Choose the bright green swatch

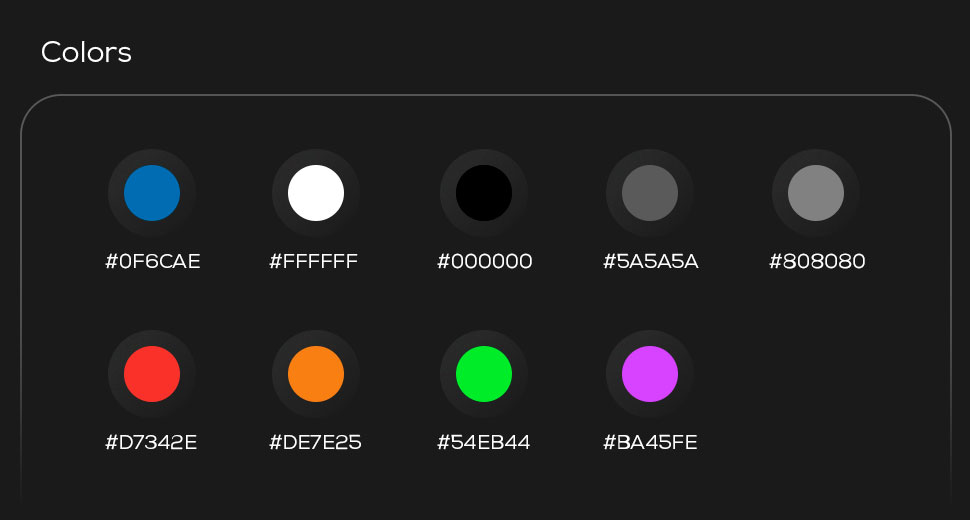tap(484, 374)
